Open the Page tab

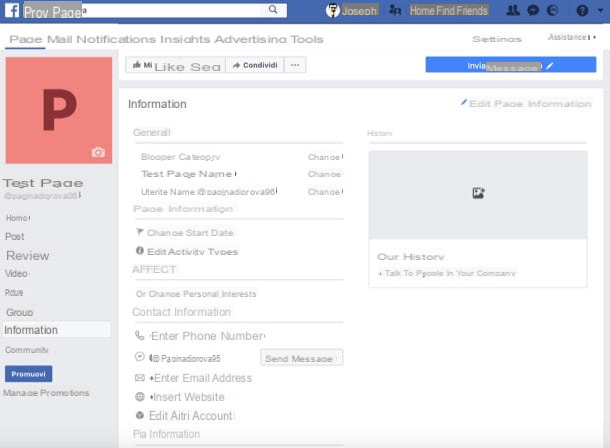[26, 39]
